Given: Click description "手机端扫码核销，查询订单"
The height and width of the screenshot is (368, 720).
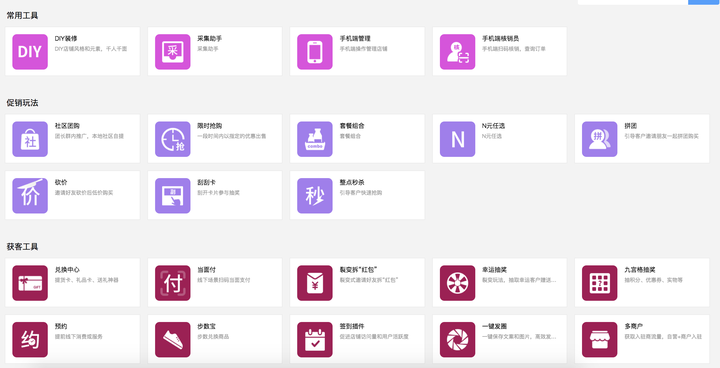Looking at the screenshot, I should point(514,49).
